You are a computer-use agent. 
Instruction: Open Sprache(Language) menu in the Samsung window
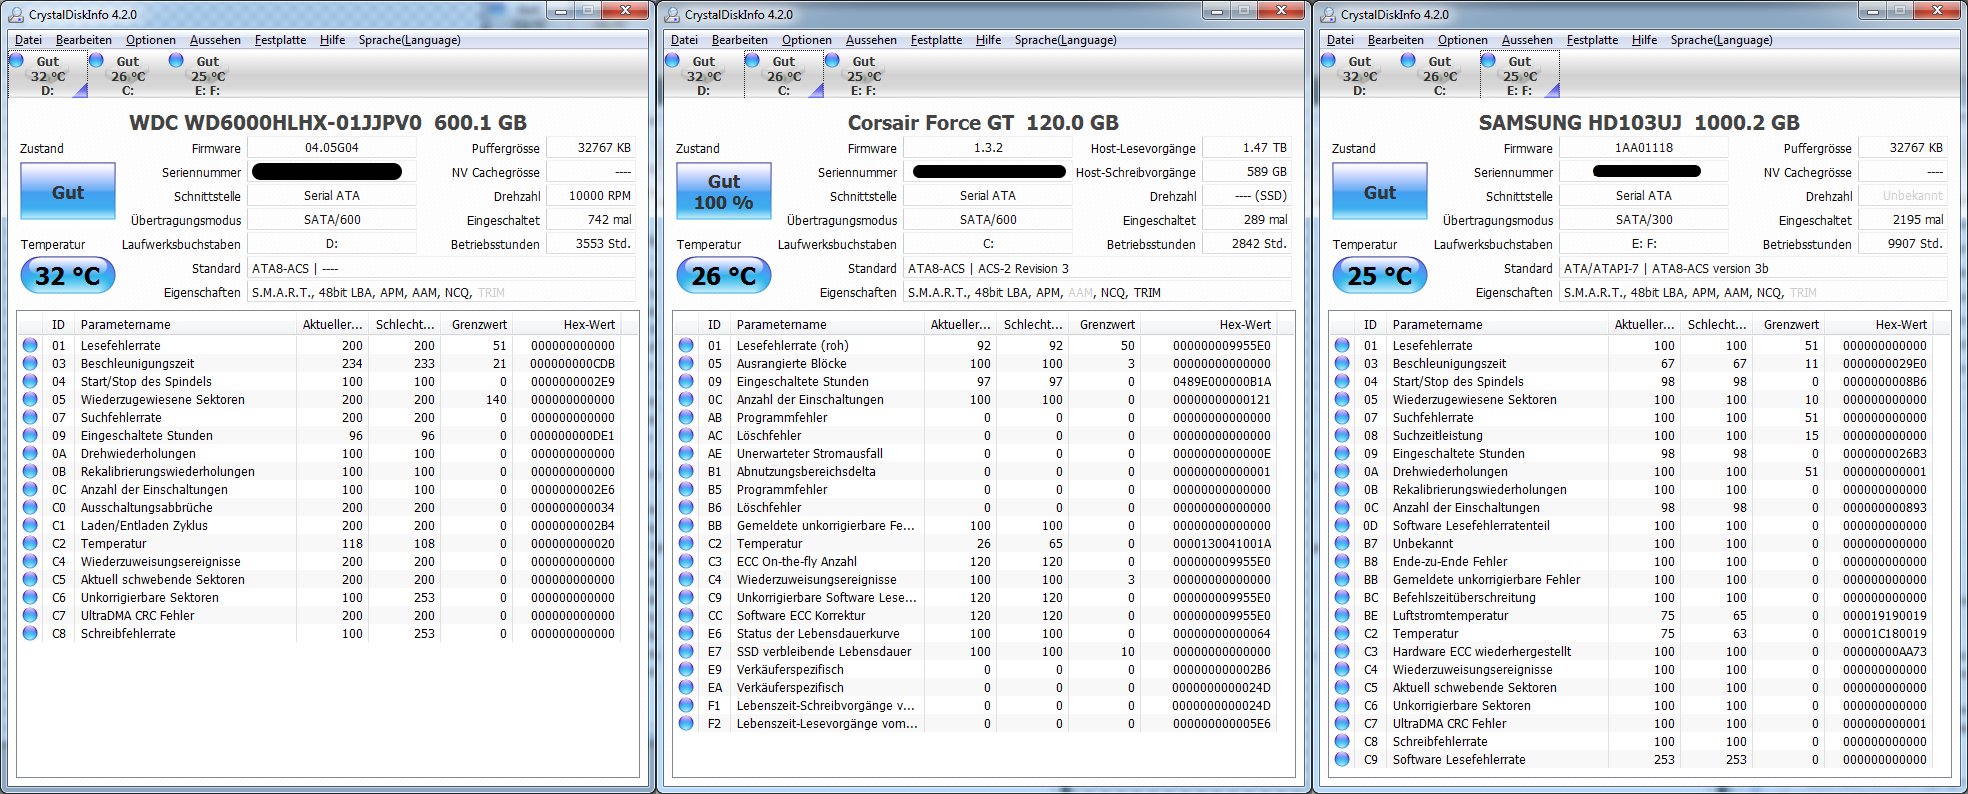pos(1721,40)
